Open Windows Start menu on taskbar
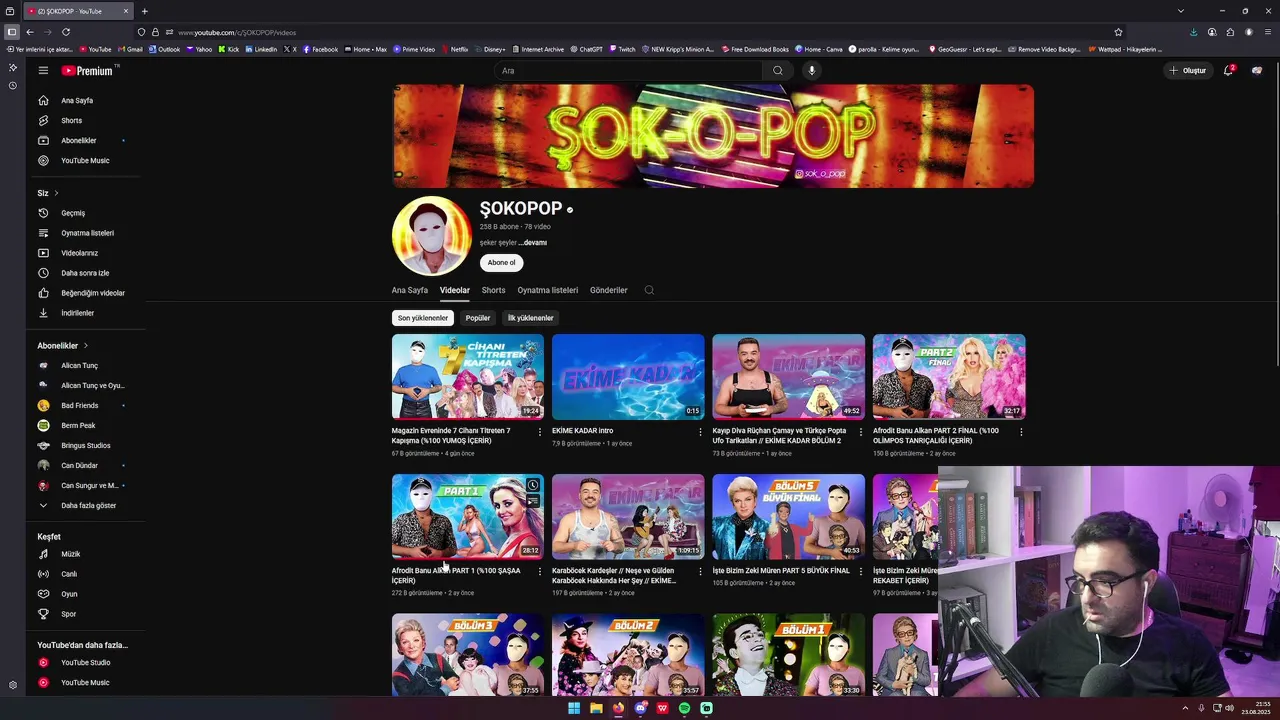Screen dimensions: 1280x720 [x=574, y=708]
